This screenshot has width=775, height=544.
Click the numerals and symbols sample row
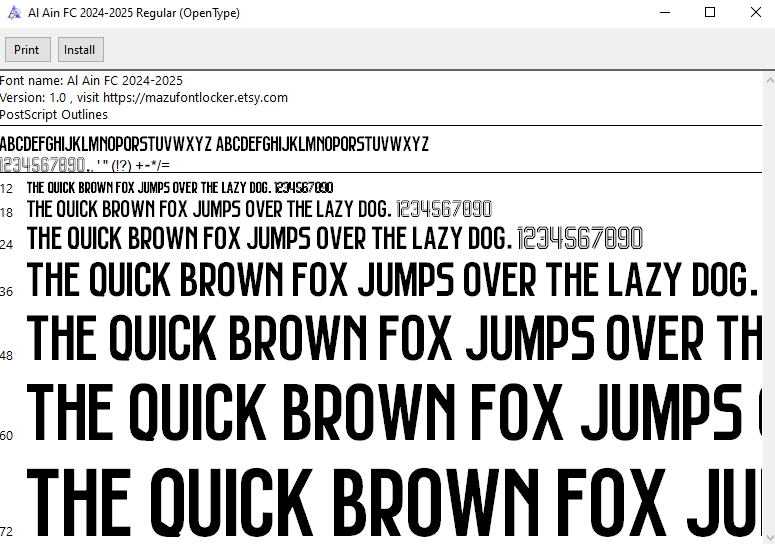pos(85,164)
